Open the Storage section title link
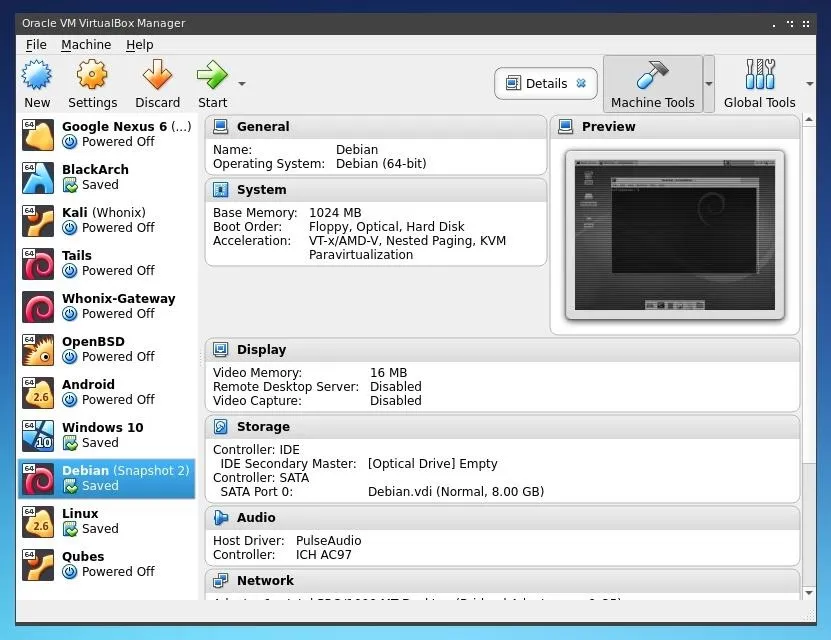 [x=263, y=426]
